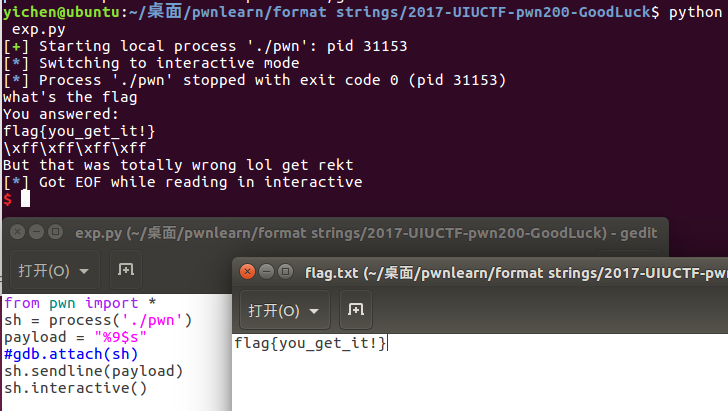Screen dimensions: 728x411
Task: Close the exp.py gedit window
Action: (17, 233)
